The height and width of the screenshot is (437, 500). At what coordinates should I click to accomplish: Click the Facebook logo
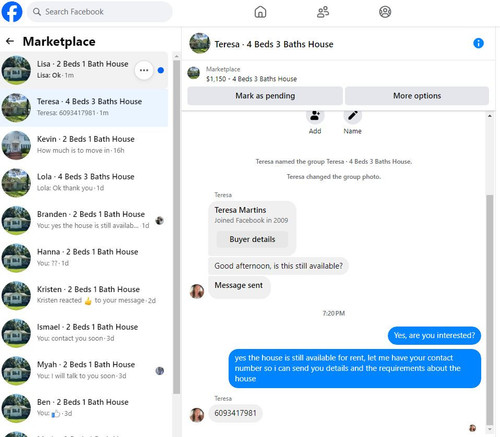coord(12,11)
